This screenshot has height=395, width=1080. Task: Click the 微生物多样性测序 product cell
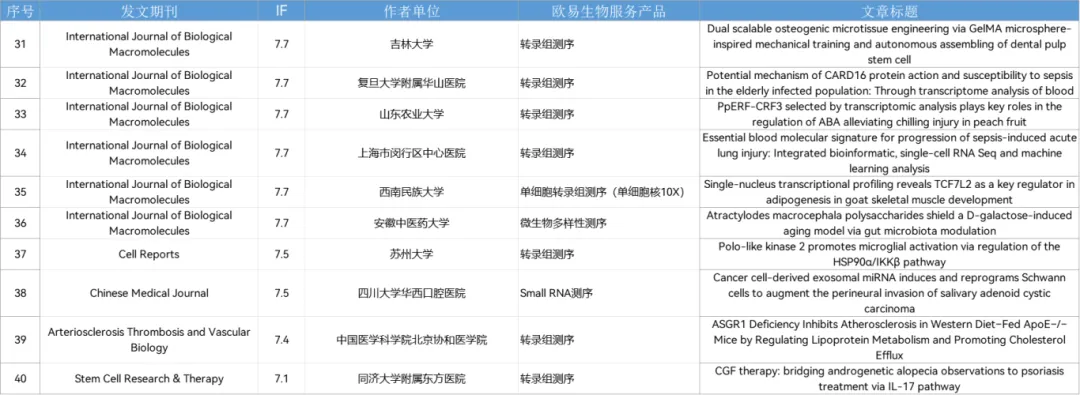tap(562, 223)
